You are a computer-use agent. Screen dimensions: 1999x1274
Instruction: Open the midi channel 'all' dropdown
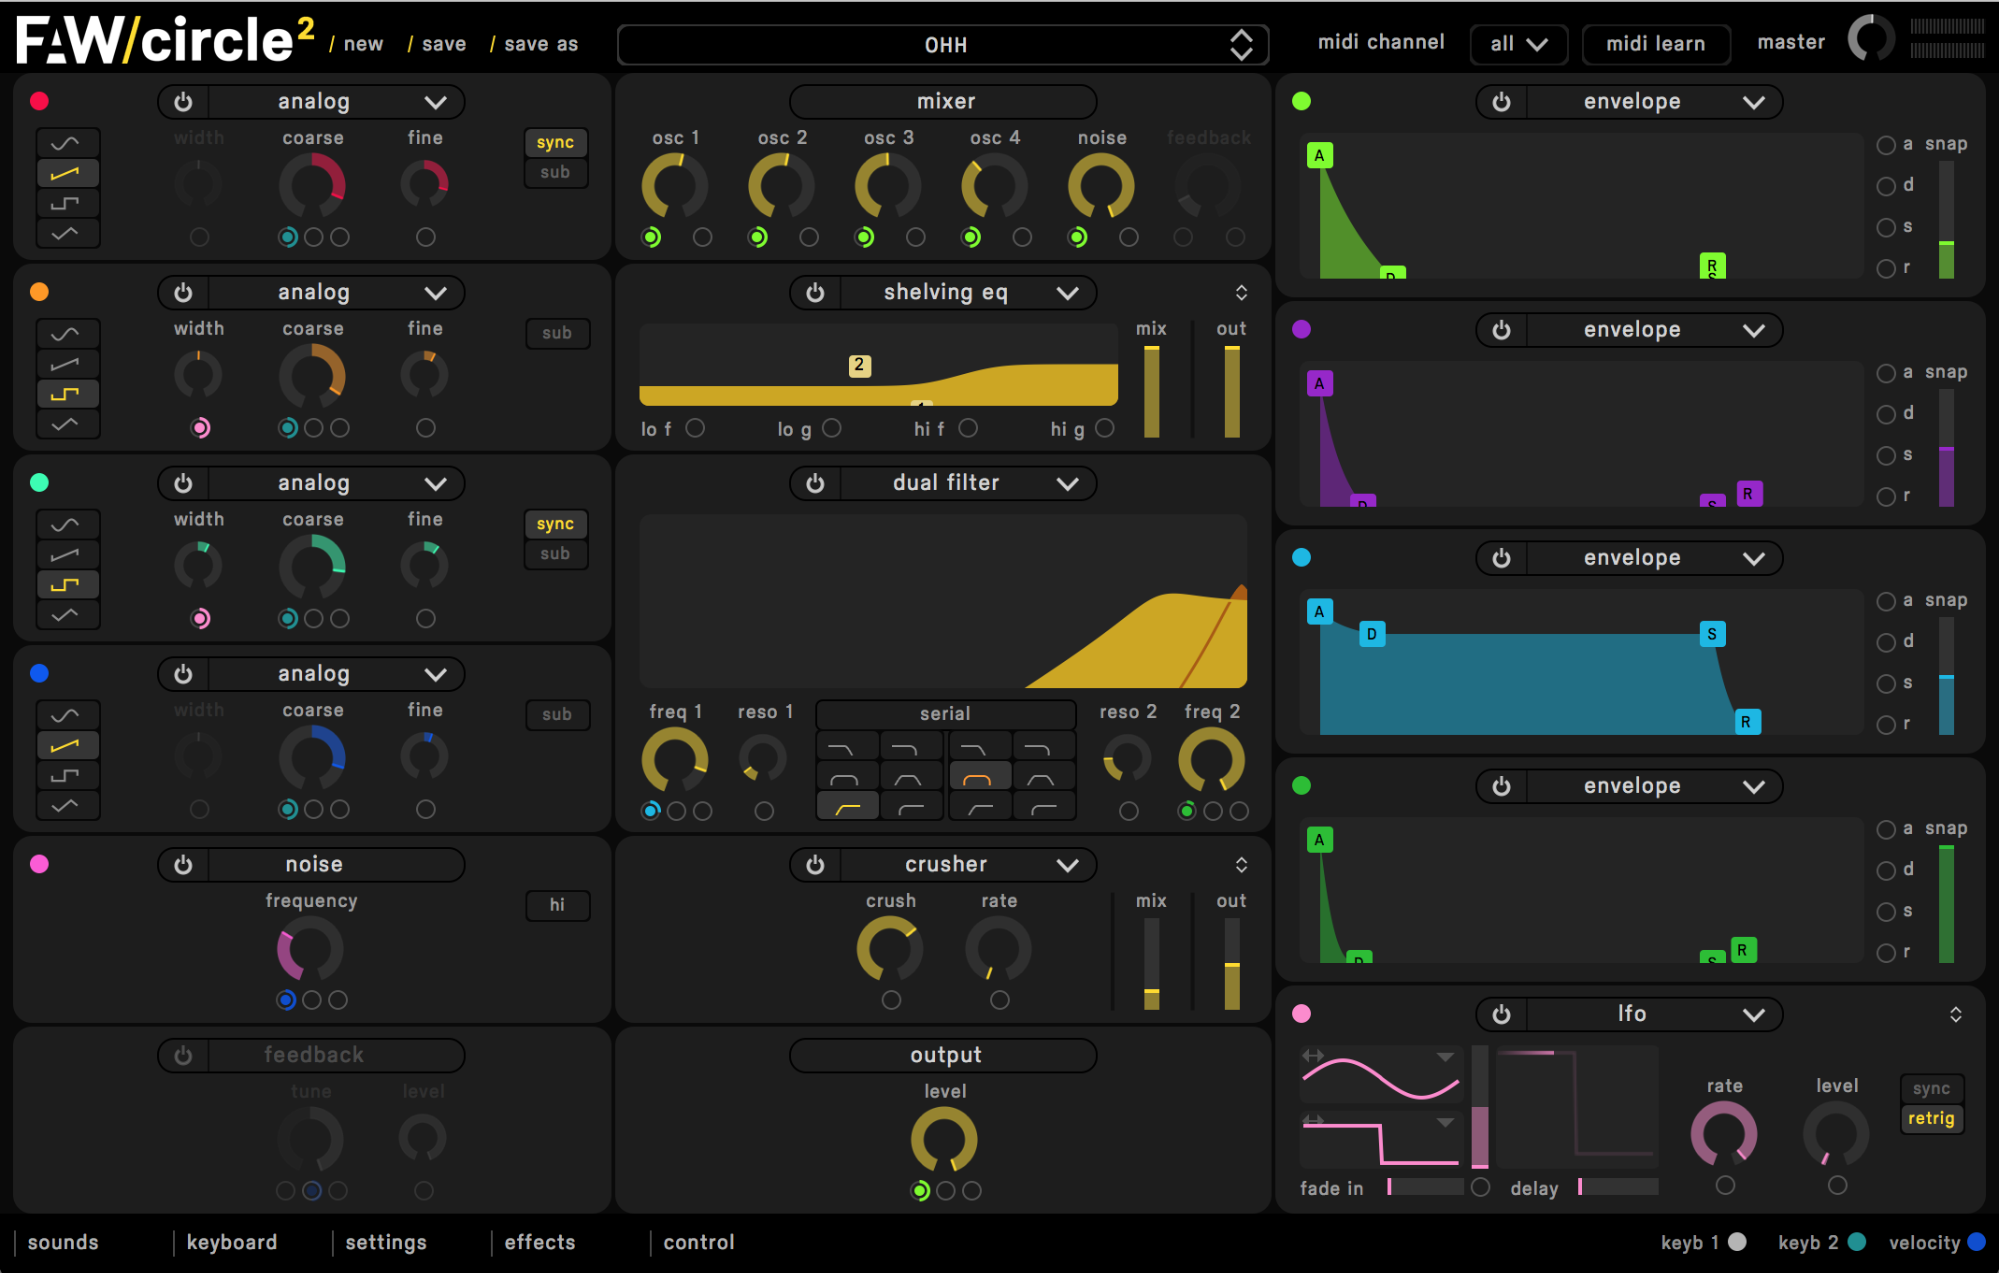1518,44
